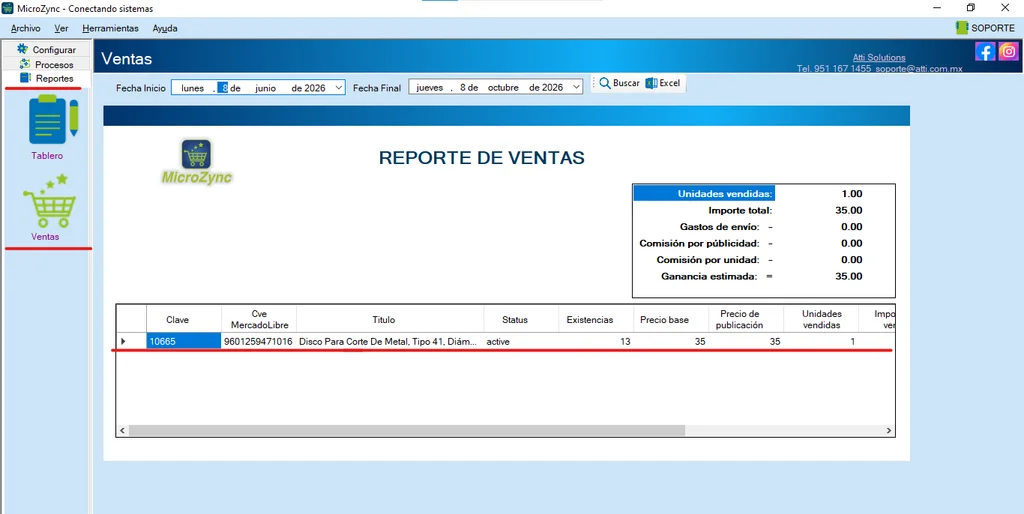Click the REPORTE DE VENTAS heading
1024x514 pixels.
click(x=482, y=158)
